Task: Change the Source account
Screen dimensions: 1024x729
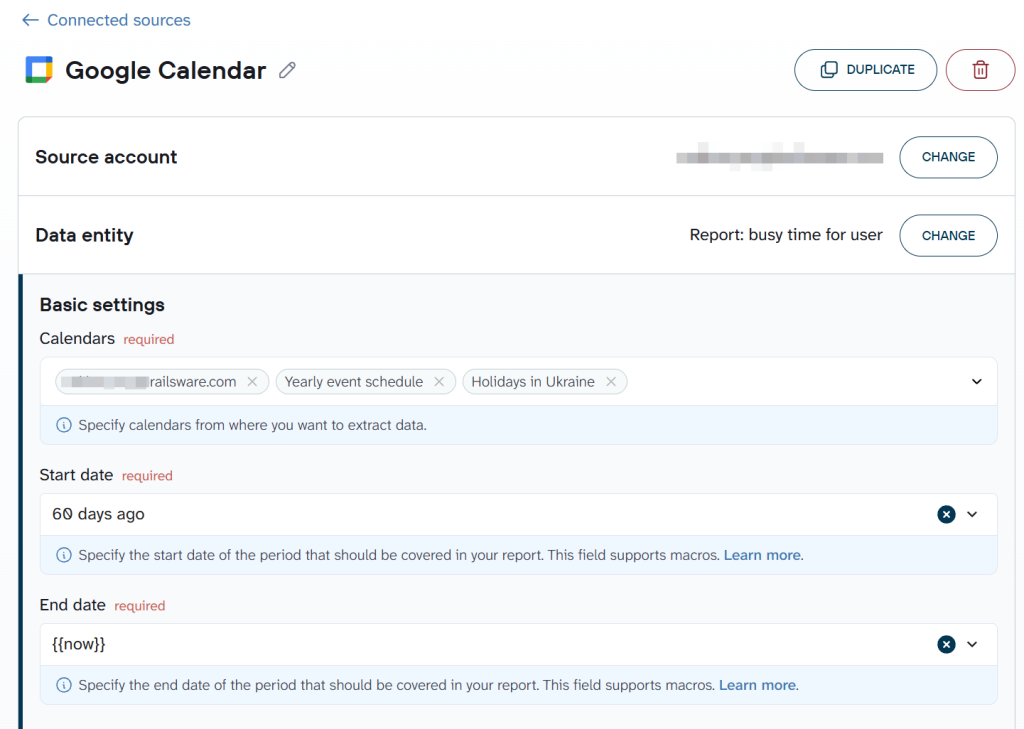Action: pos(948,157)
